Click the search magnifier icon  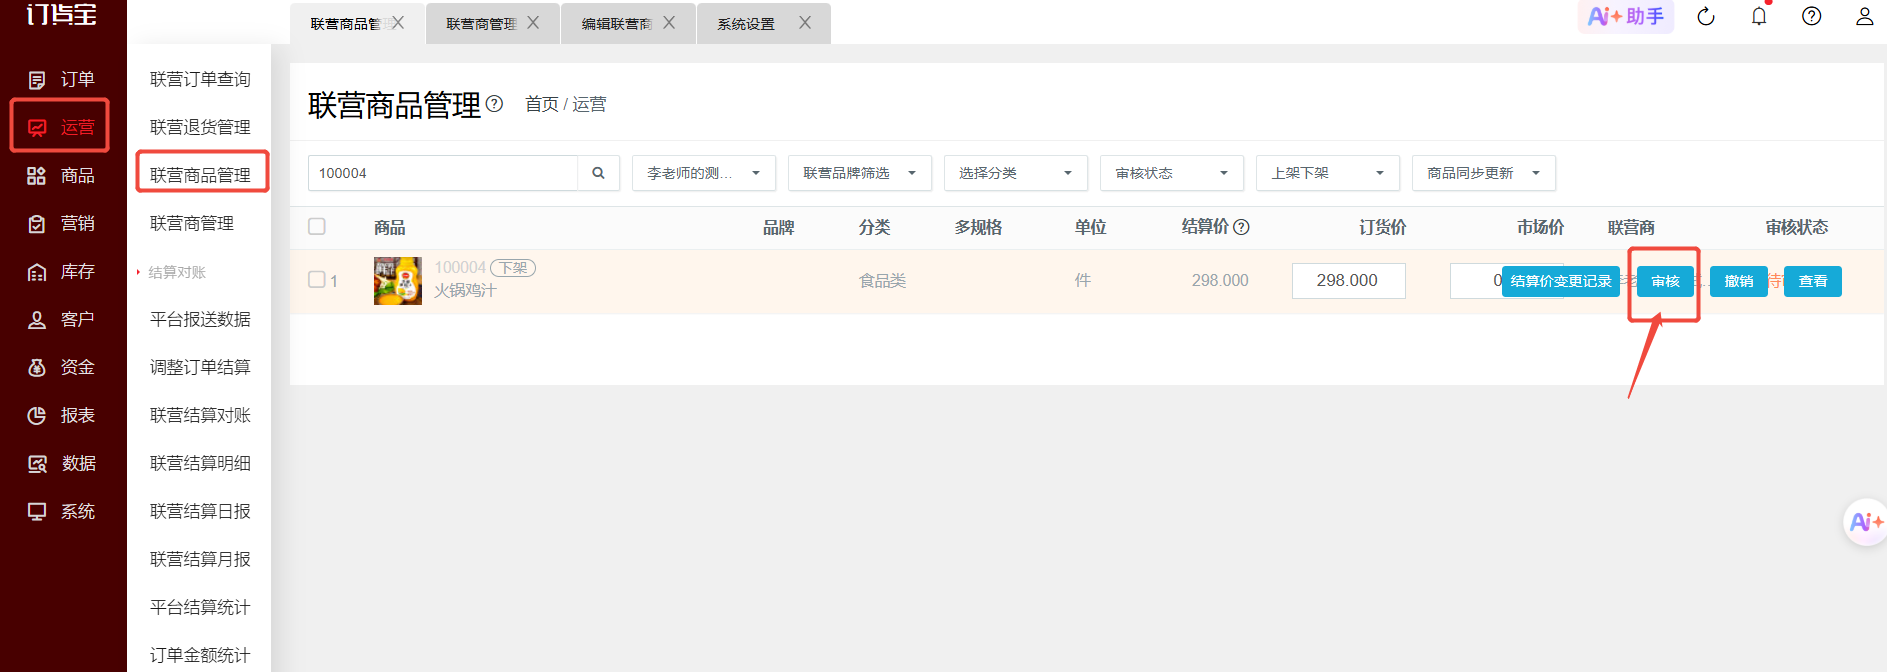click(598, 173)
